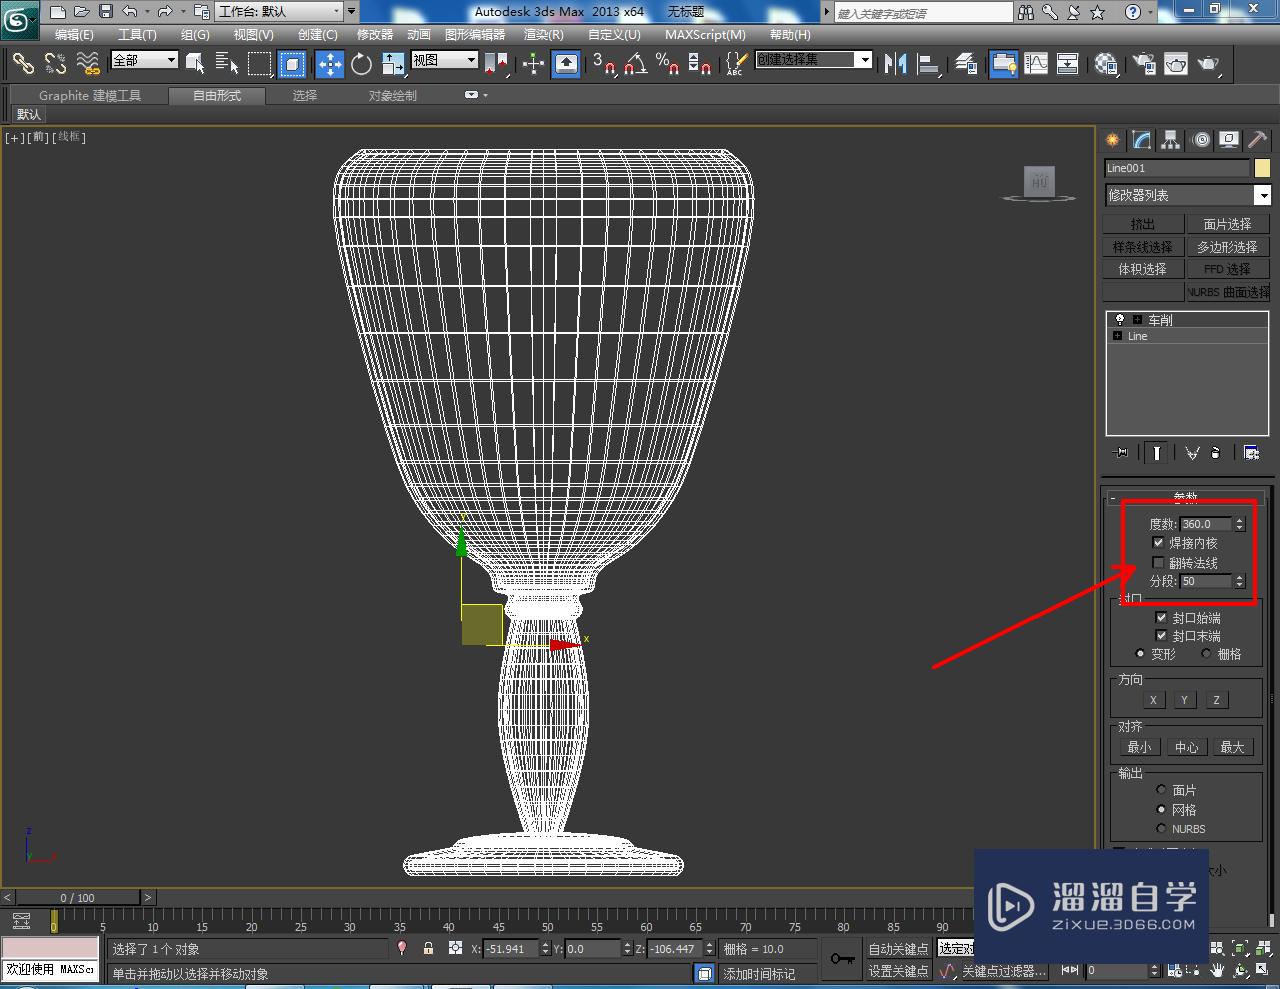Open the 创建选择集 dropdown
Viewport: 1280px width, 989px height.
(813, 60)
